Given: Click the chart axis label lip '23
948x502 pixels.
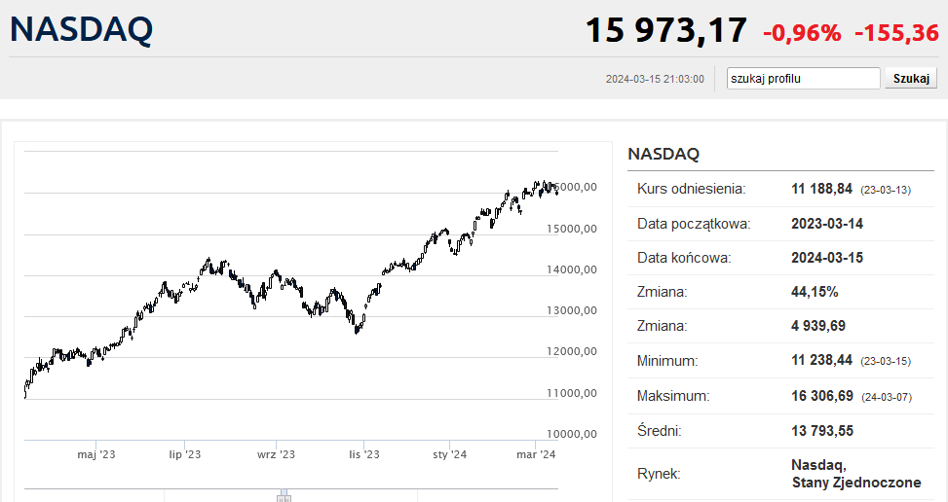Looking at the screenshot, I should (185, 454).
